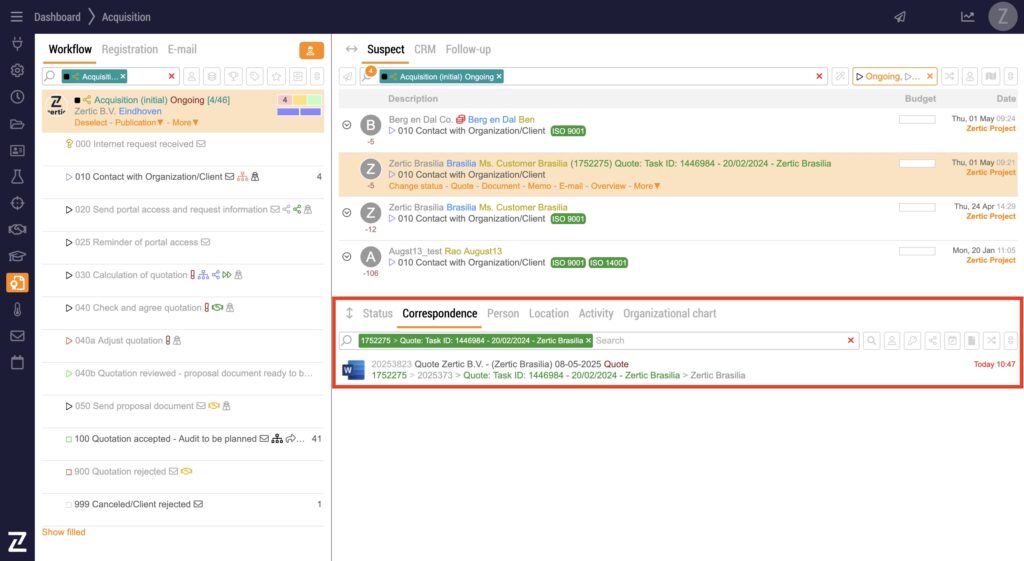Open the Word document icon for Quote Zertic B.V.

pos(353,370)
